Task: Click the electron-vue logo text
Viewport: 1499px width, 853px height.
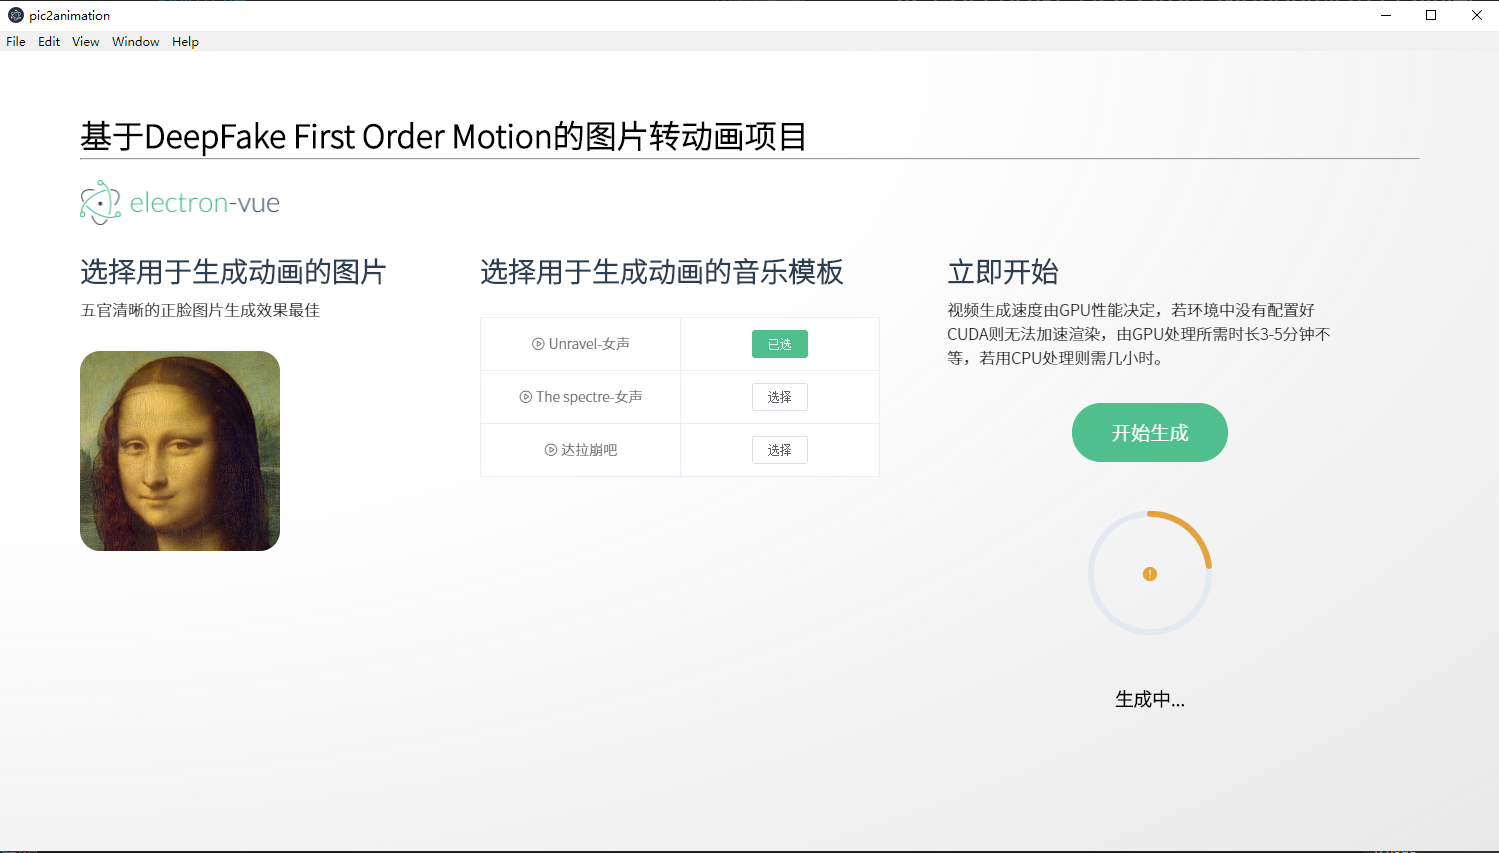Action: (205, 203)
